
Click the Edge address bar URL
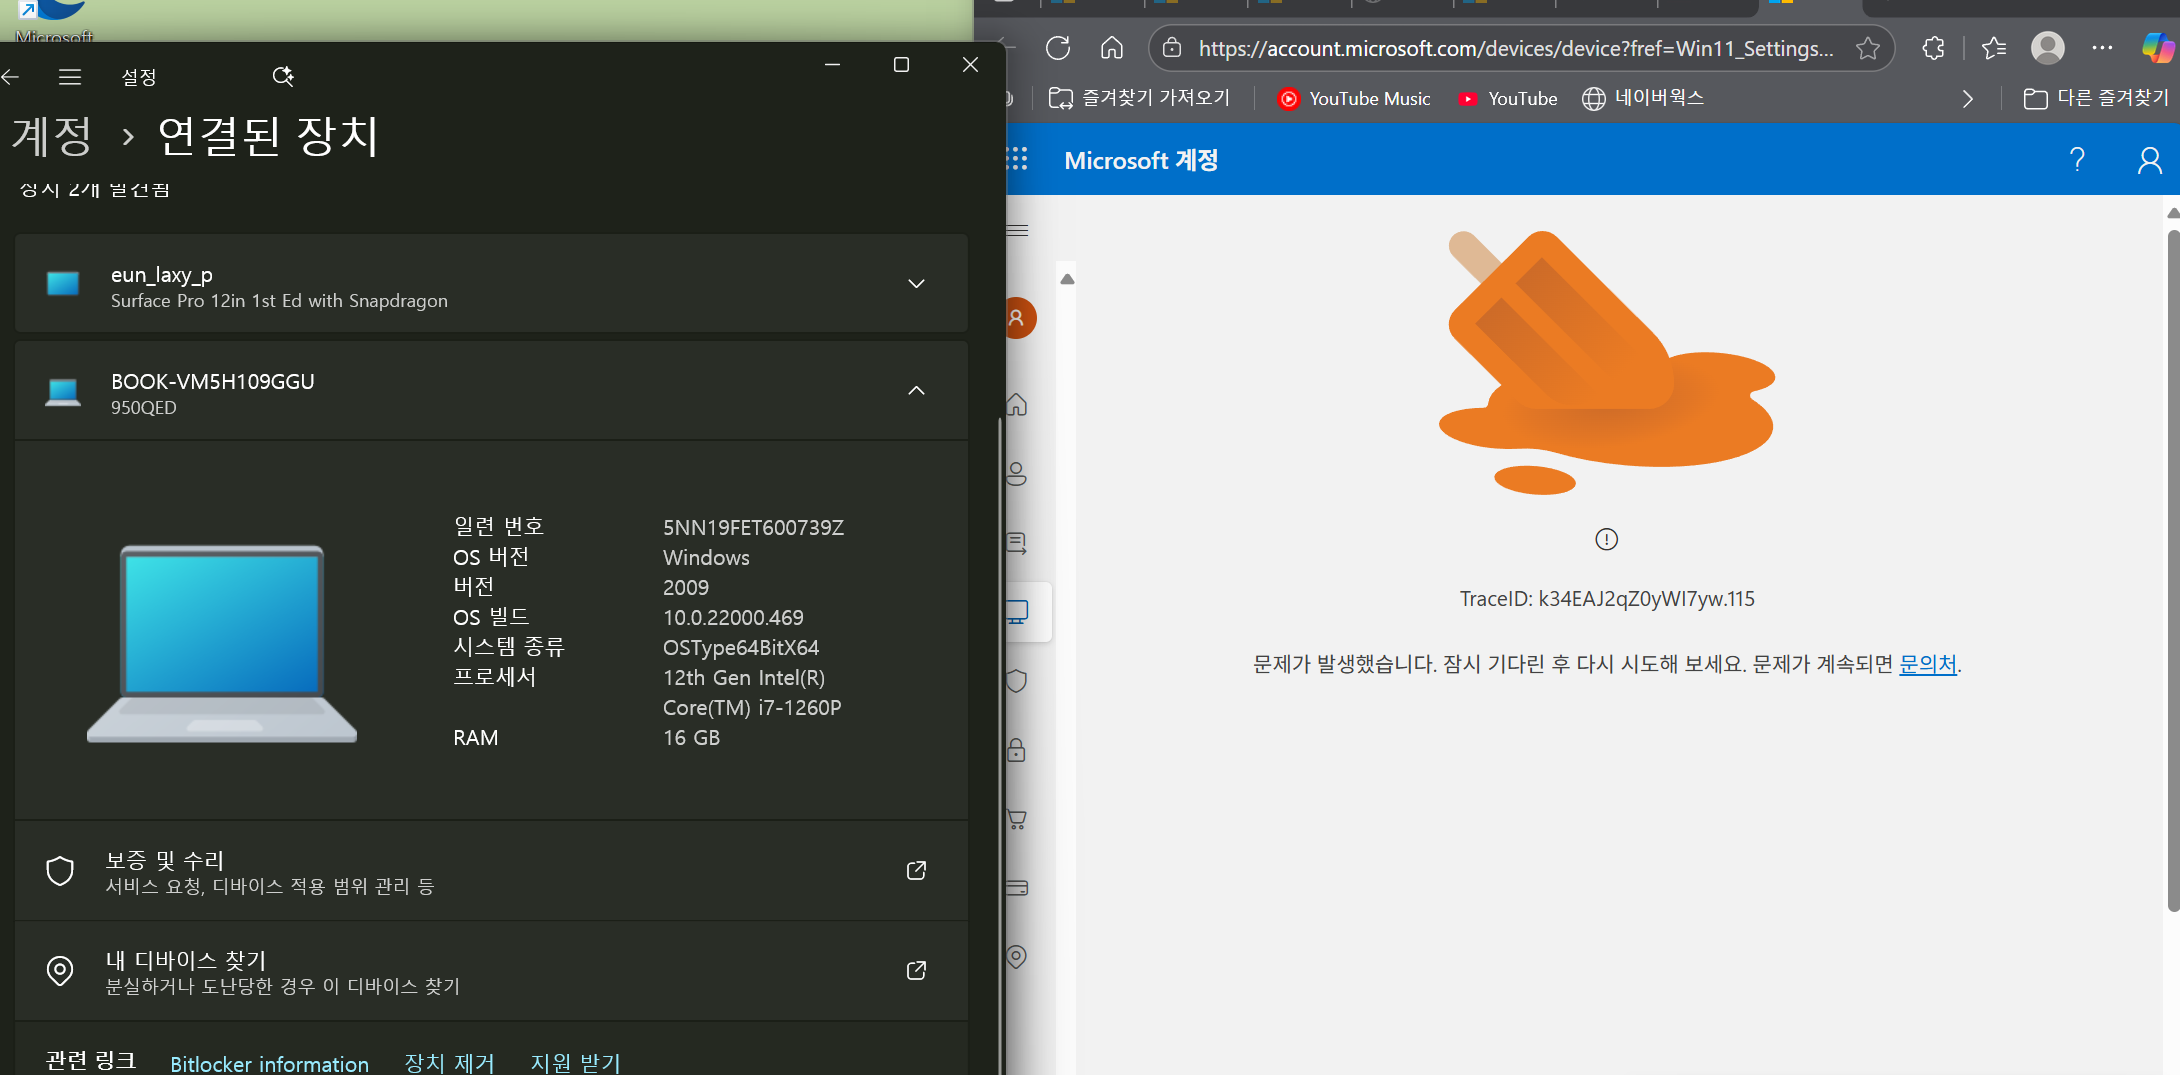click(1516, 48)
